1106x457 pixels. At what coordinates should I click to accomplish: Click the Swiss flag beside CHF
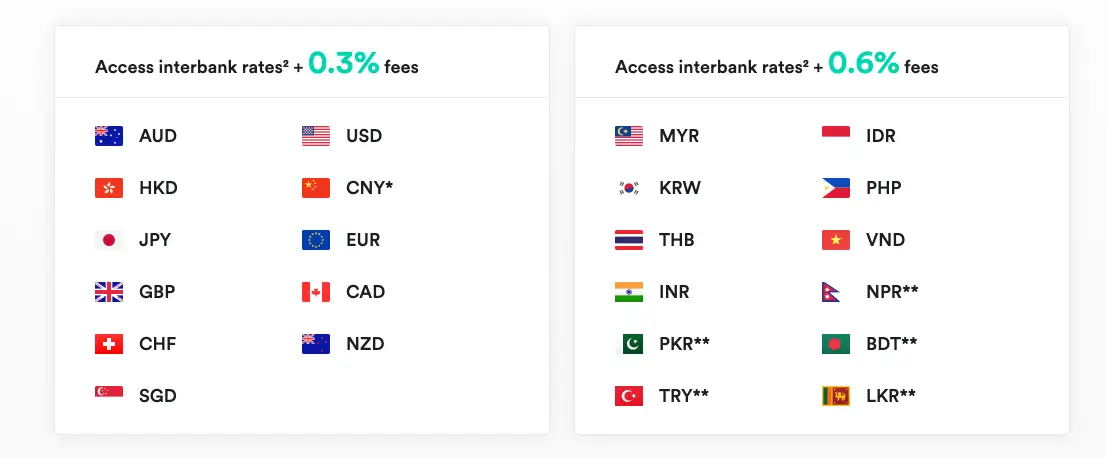tap(109, 344)
